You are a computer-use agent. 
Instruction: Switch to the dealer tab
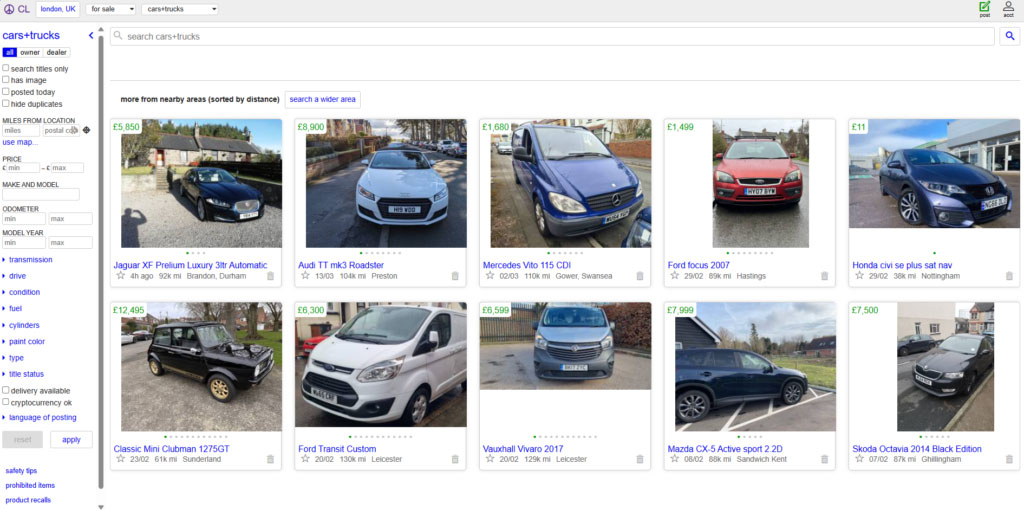[x=57, y=52]
